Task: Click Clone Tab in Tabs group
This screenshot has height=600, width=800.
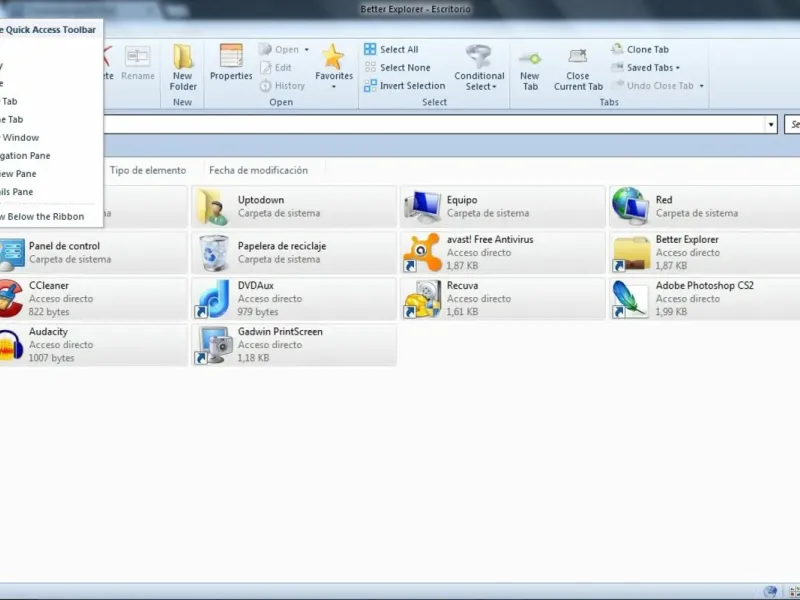Action: [640, 49]
